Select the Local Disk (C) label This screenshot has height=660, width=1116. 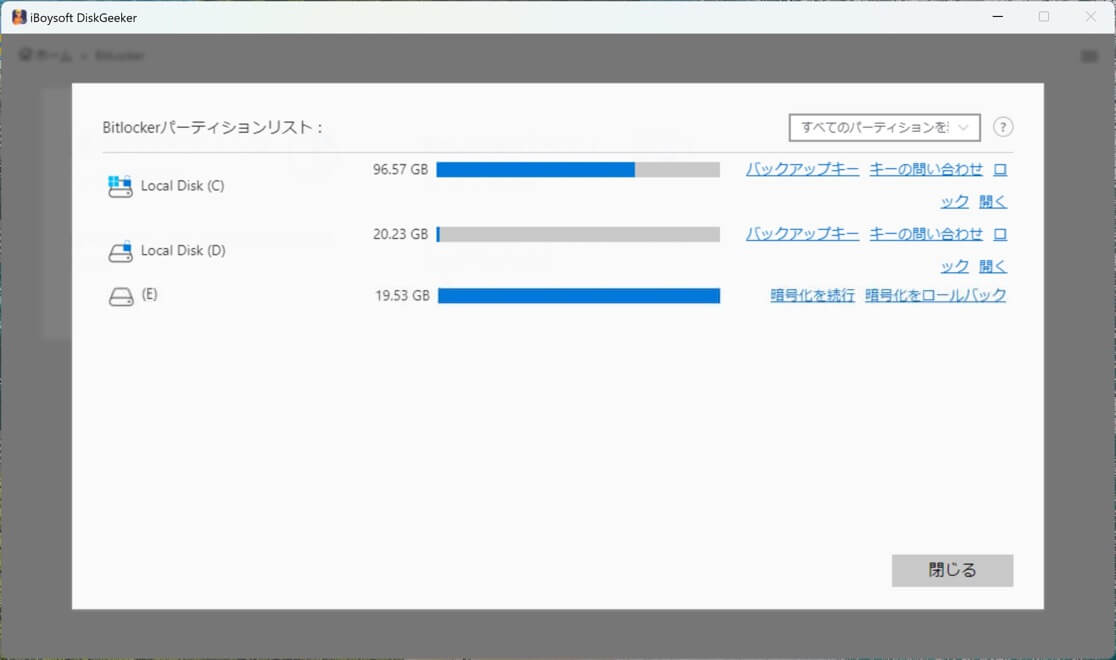click(182, 186)
